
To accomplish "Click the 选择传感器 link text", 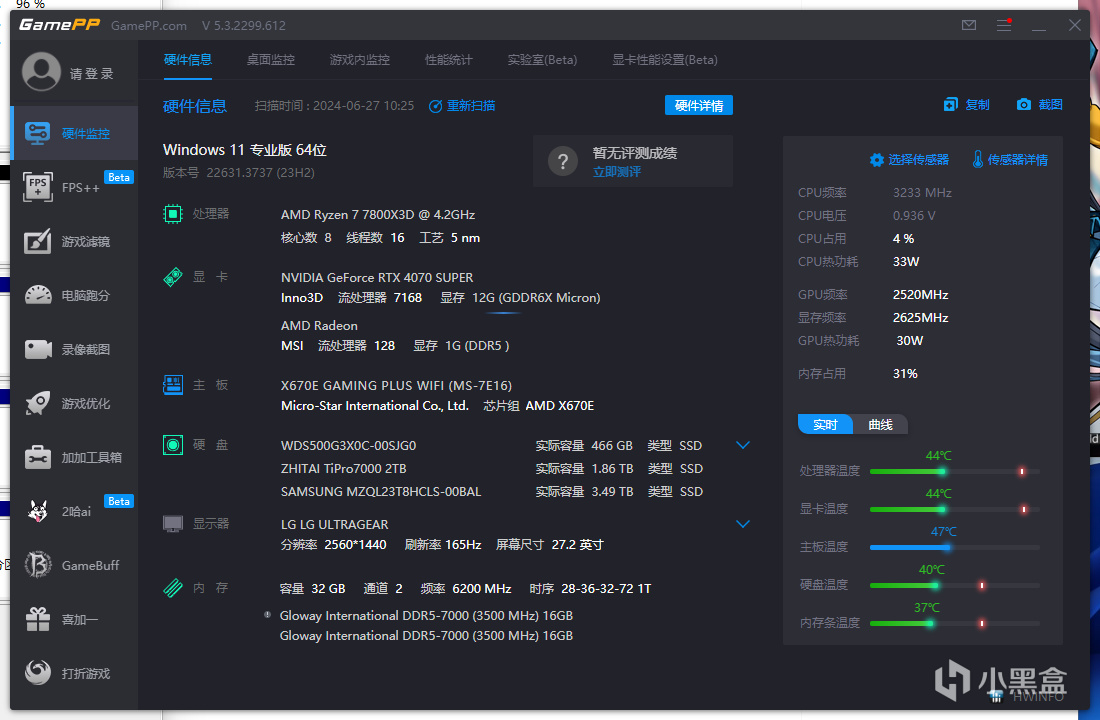I will (x=918, y=160).
